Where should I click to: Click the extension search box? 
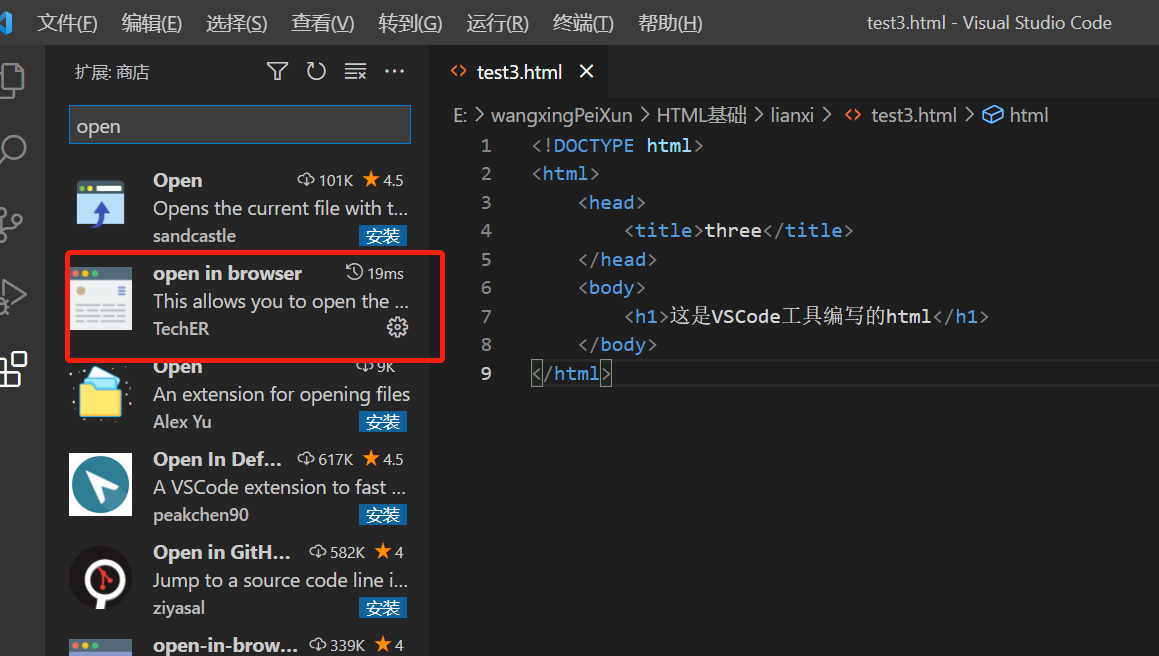point(239,125)
